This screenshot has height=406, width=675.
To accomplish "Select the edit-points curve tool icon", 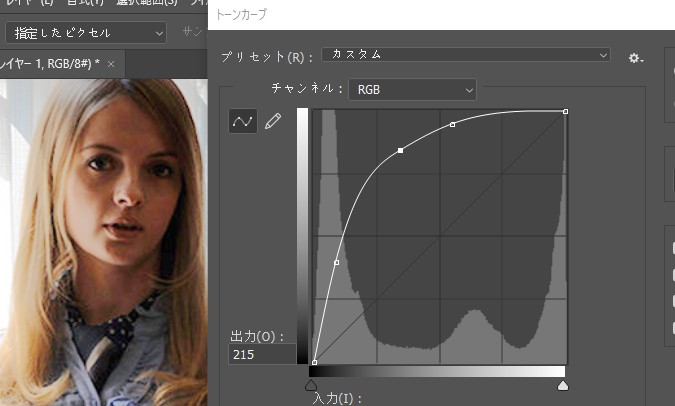I will click(x=242, y=121).
